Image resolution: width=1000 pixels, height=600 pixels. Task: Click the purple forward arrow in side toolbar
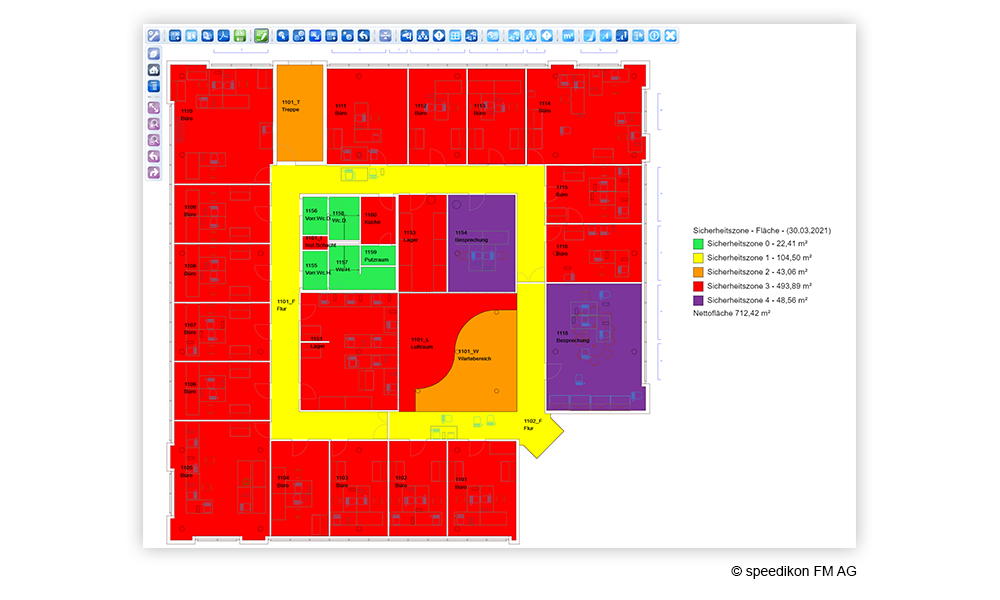(x=154, y=172)
